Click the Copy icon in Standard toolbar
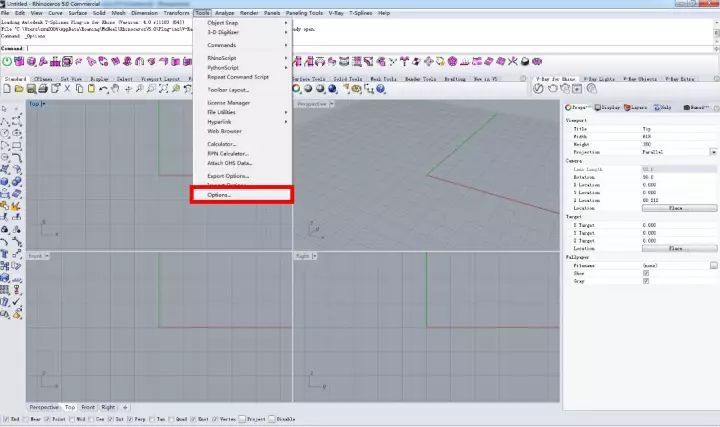 point(79,89)
